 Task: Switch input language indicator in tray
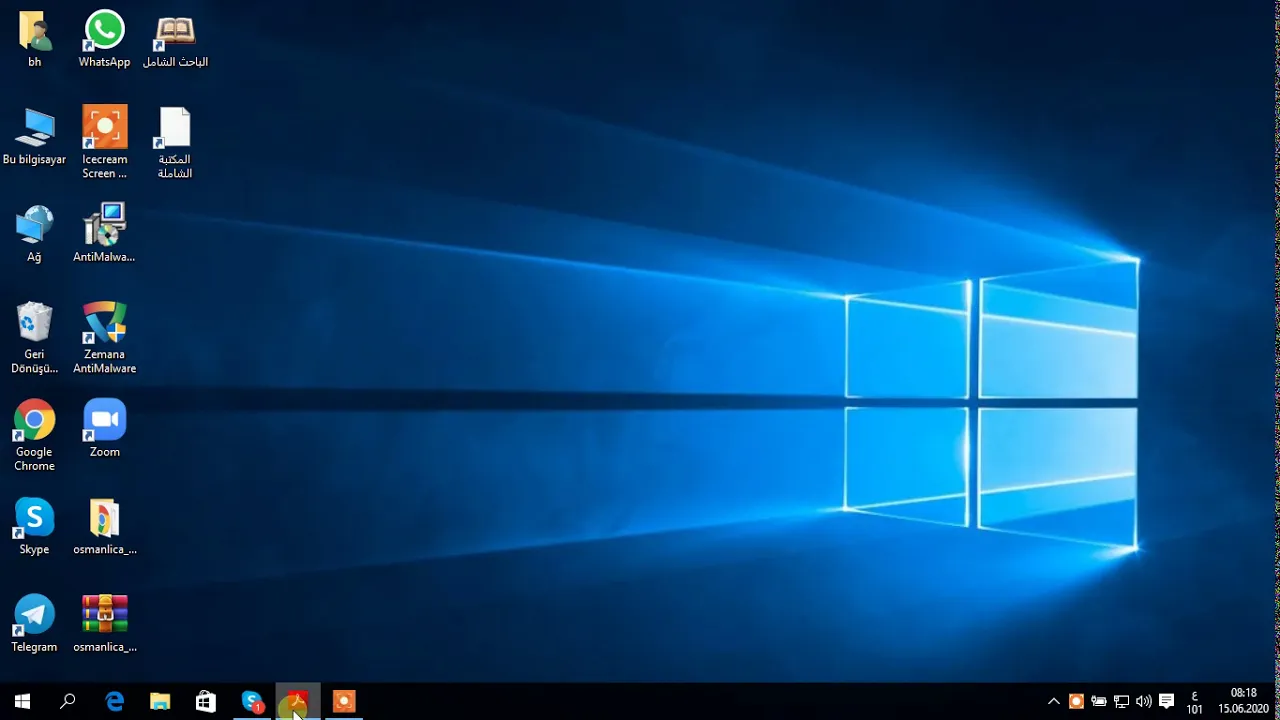[1194, 701]
